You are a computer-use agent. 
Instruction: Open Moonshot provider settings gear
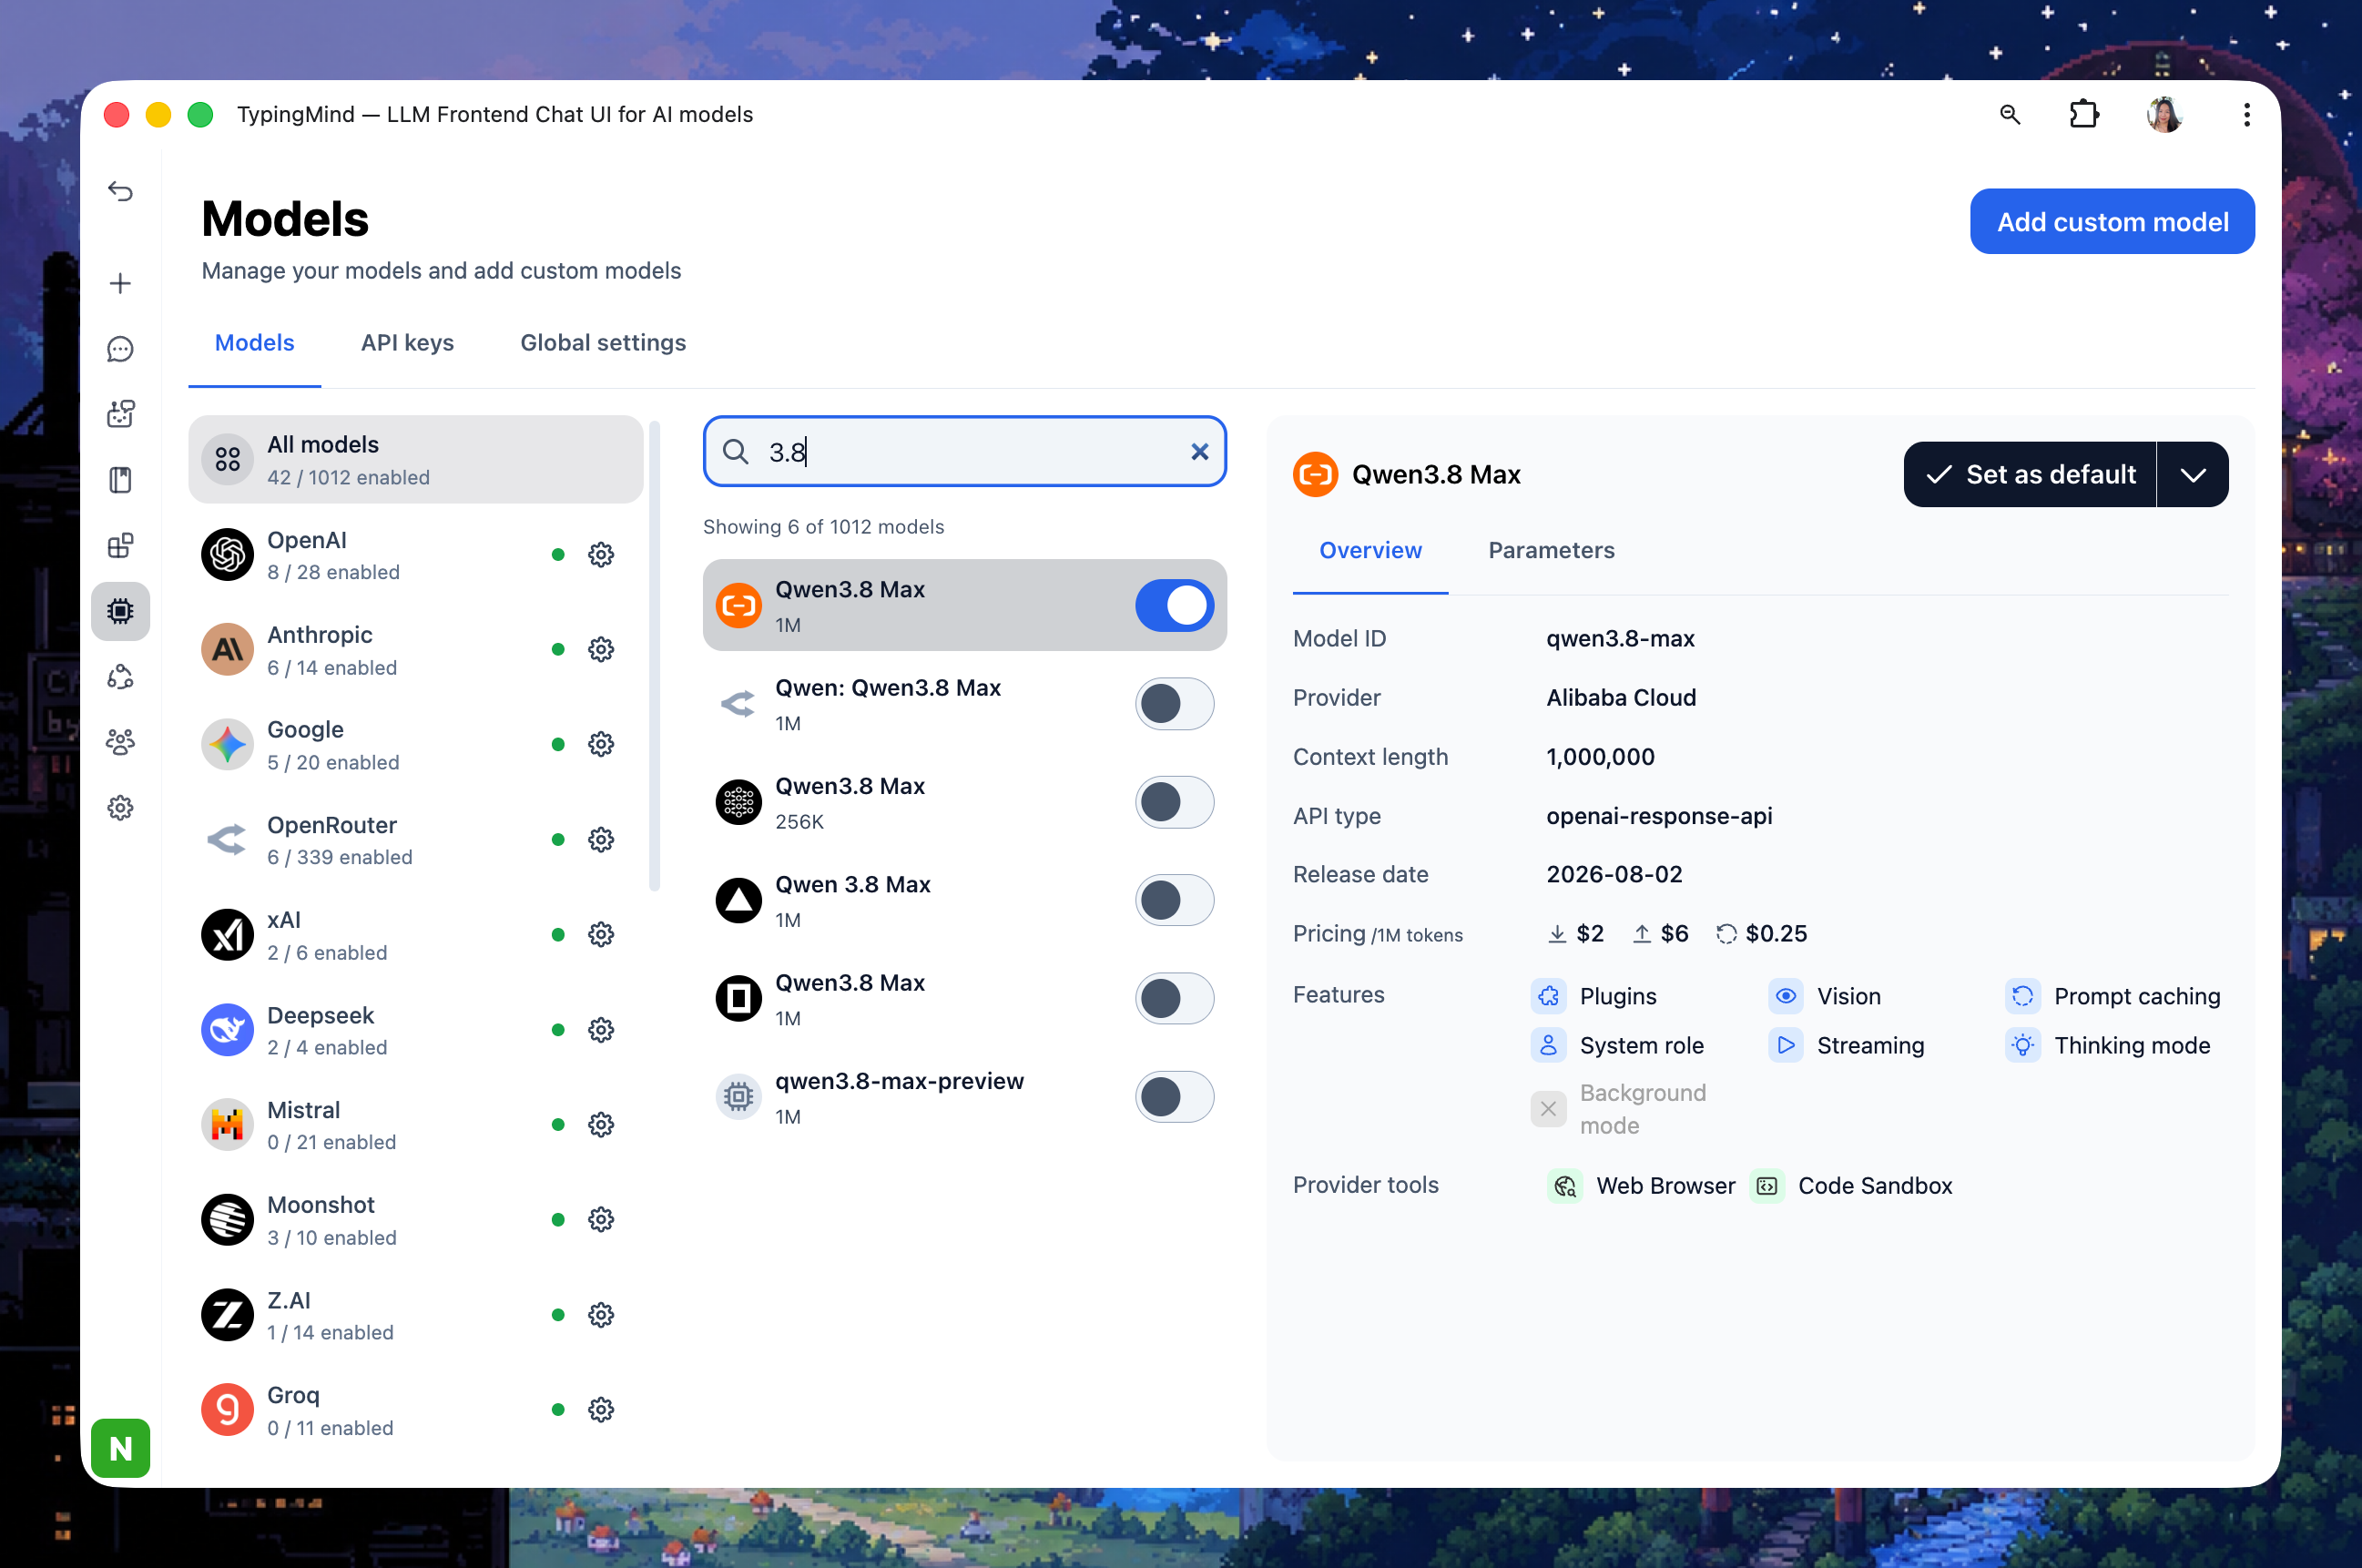[601, 1220]
